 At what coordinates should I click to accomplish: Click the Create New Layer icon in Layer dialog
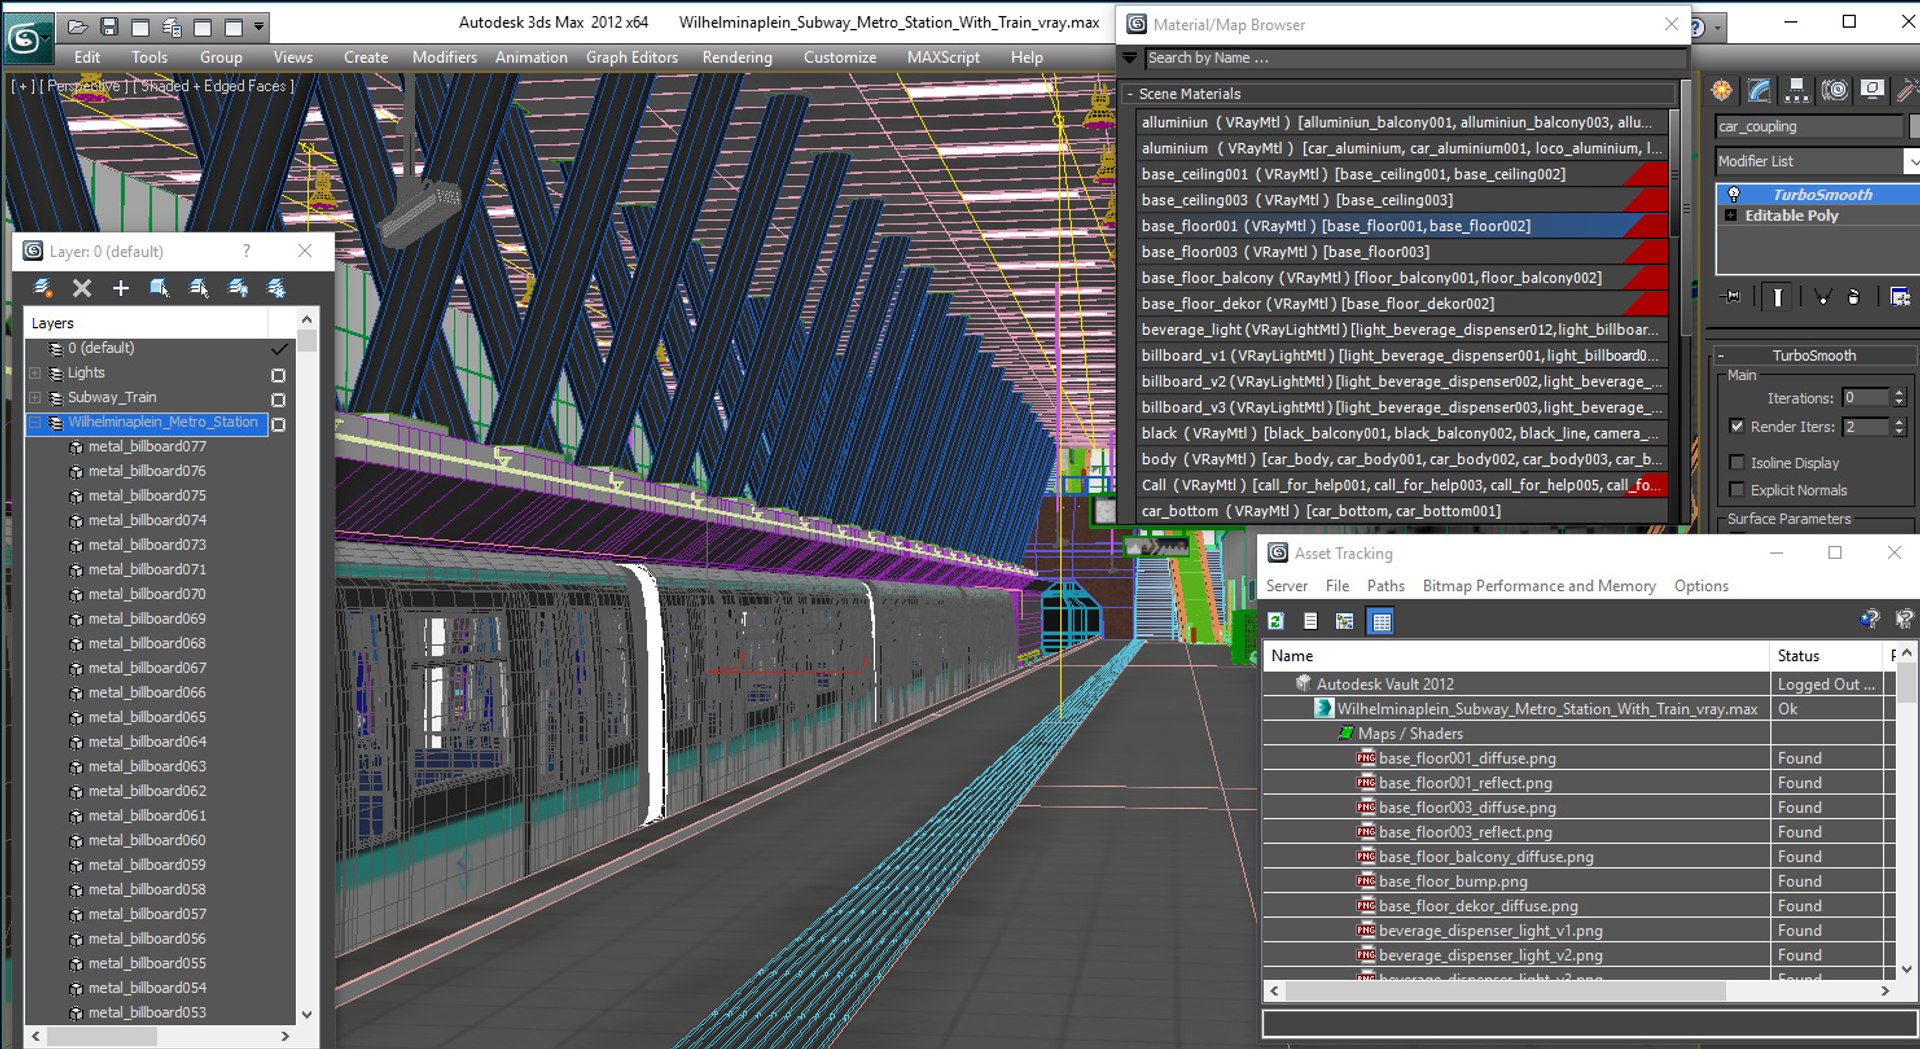(43, 288)
